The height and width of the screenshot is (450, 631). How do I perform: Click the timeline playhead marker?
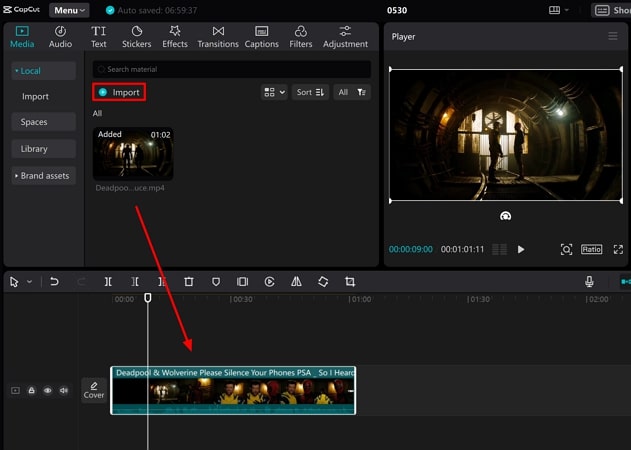click(x=148, y=297)
